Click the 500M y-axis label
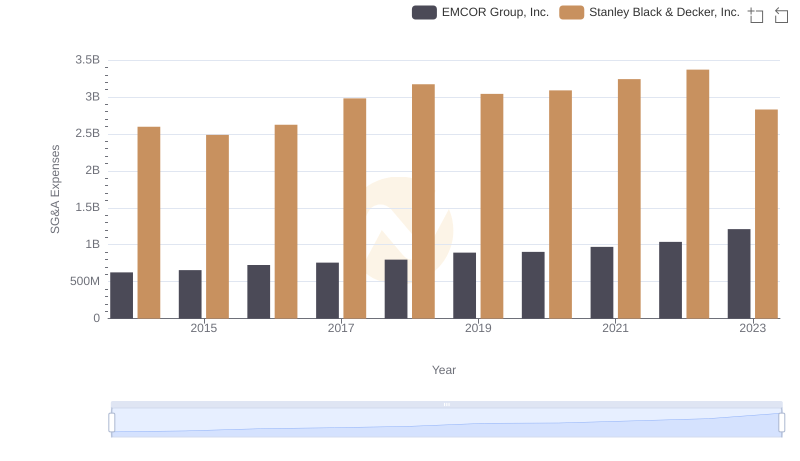Screen dimensions: 800x461 click(85, 281)
